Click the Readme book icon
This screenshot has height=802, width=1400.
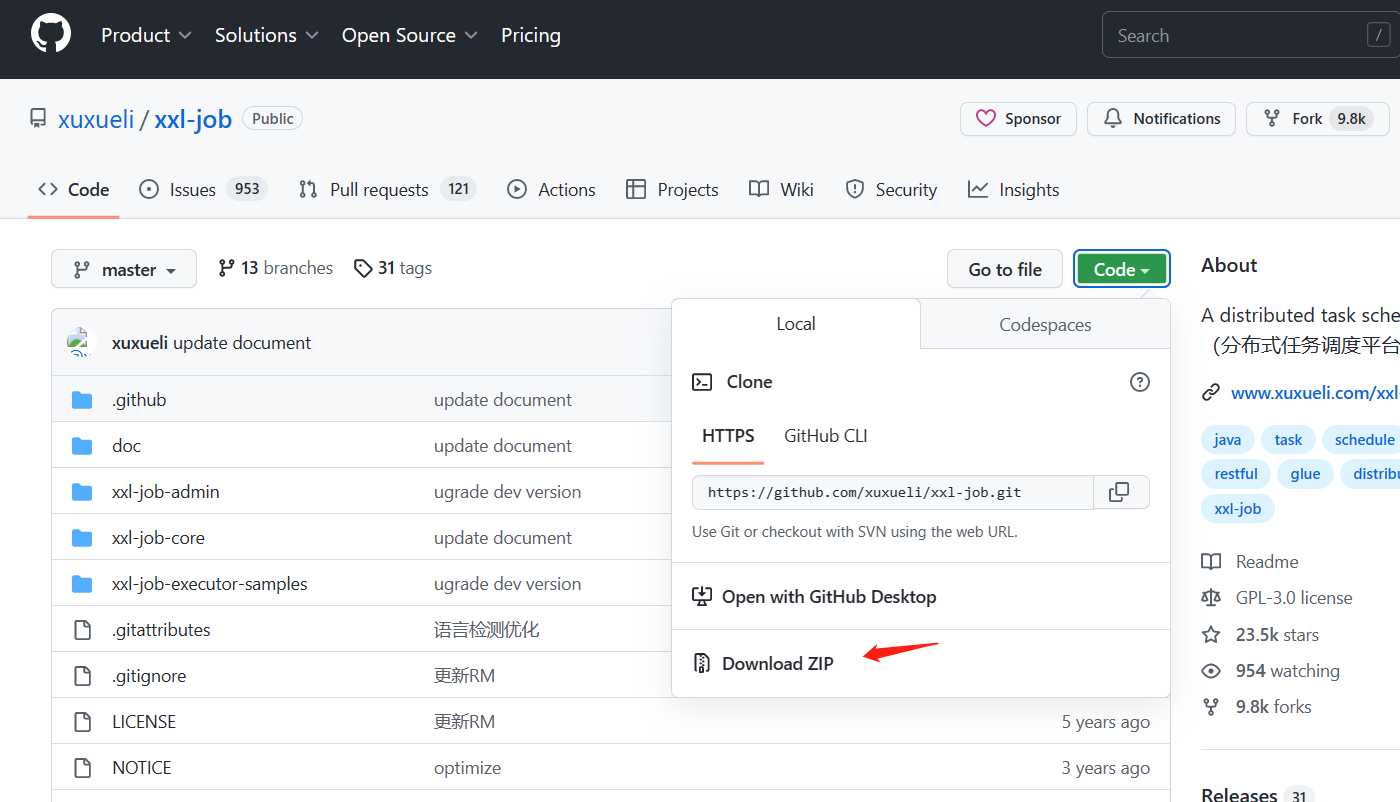point(1211,562)
